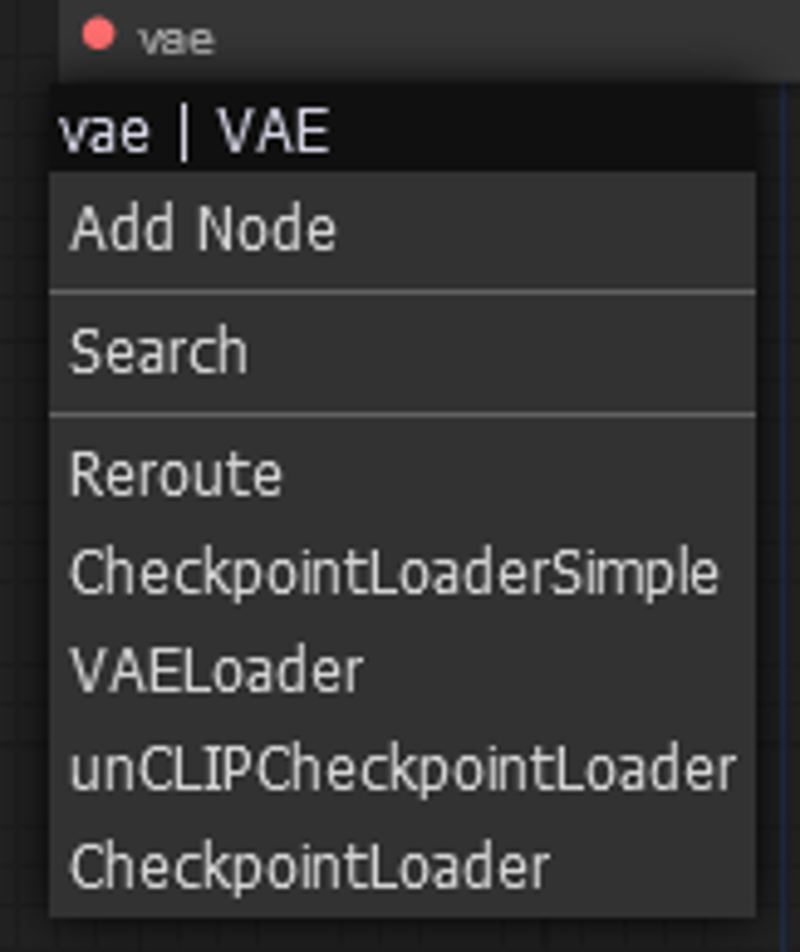Screen dimensions: 800x952
Task: Click the VAE type name in the title
Action: (274, 132)
